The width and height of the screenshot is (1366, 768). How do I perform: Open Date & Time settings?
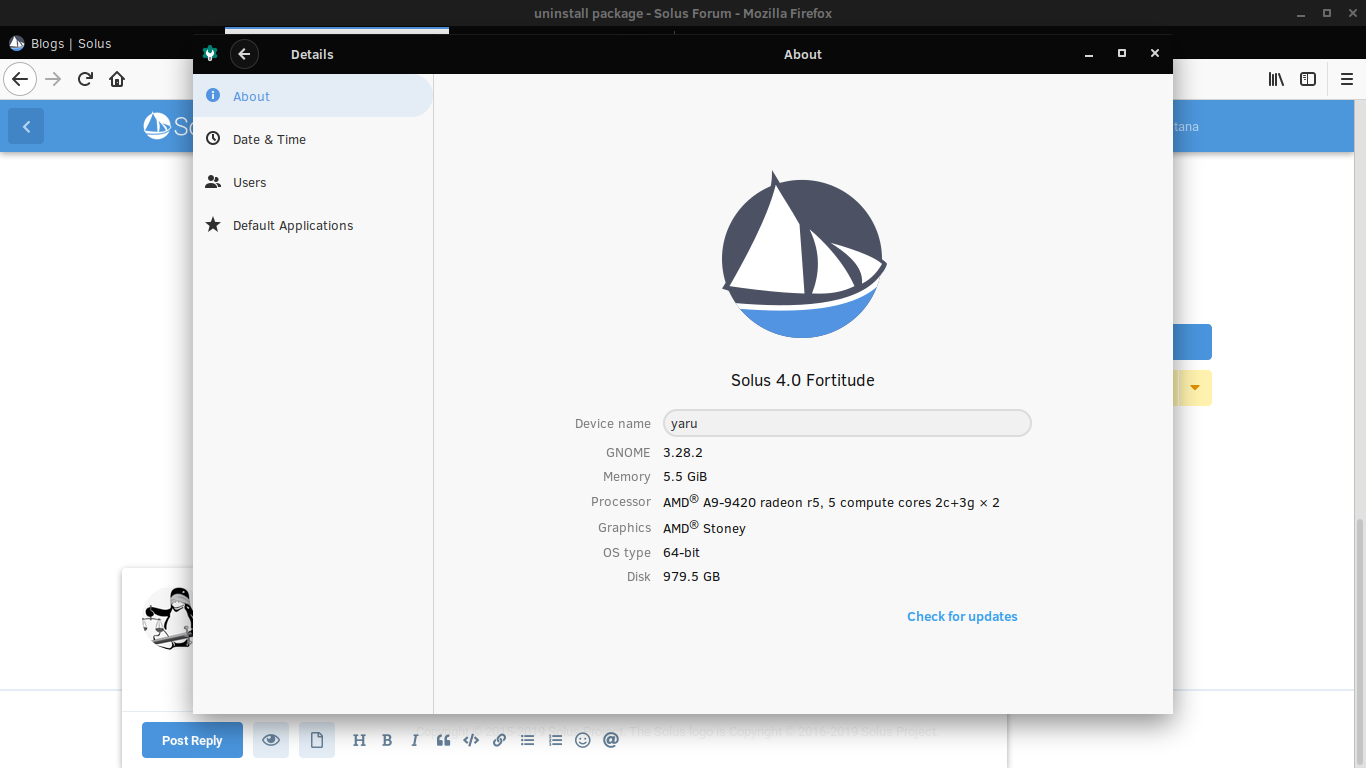269,139
